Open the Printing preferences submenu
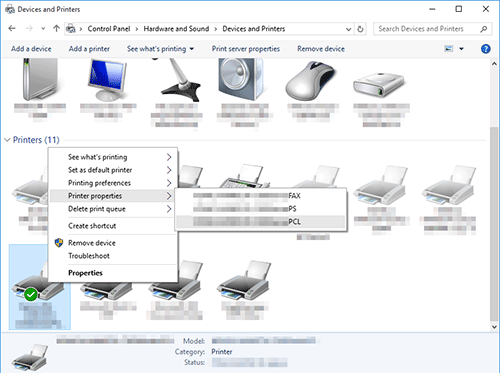 pyautogui.click(x=113, y=183)
